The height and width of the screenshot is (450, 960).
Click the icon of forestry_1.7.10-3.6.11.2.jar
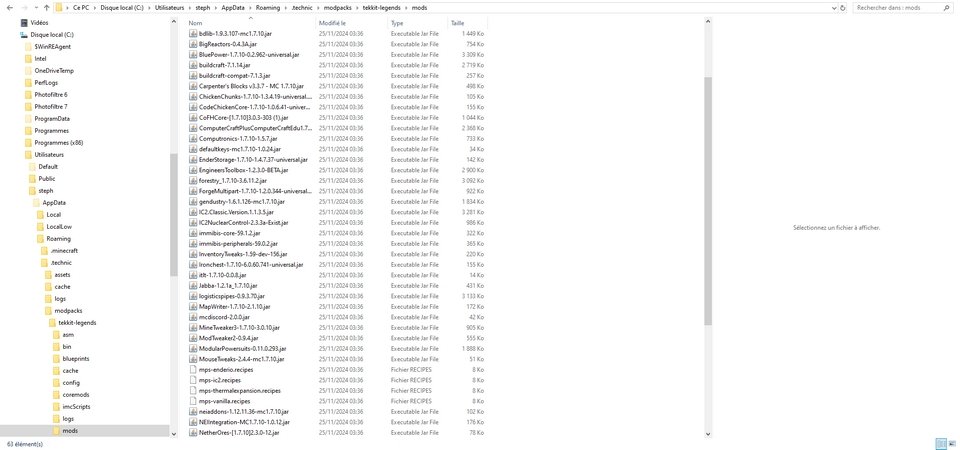pos(193,181)
